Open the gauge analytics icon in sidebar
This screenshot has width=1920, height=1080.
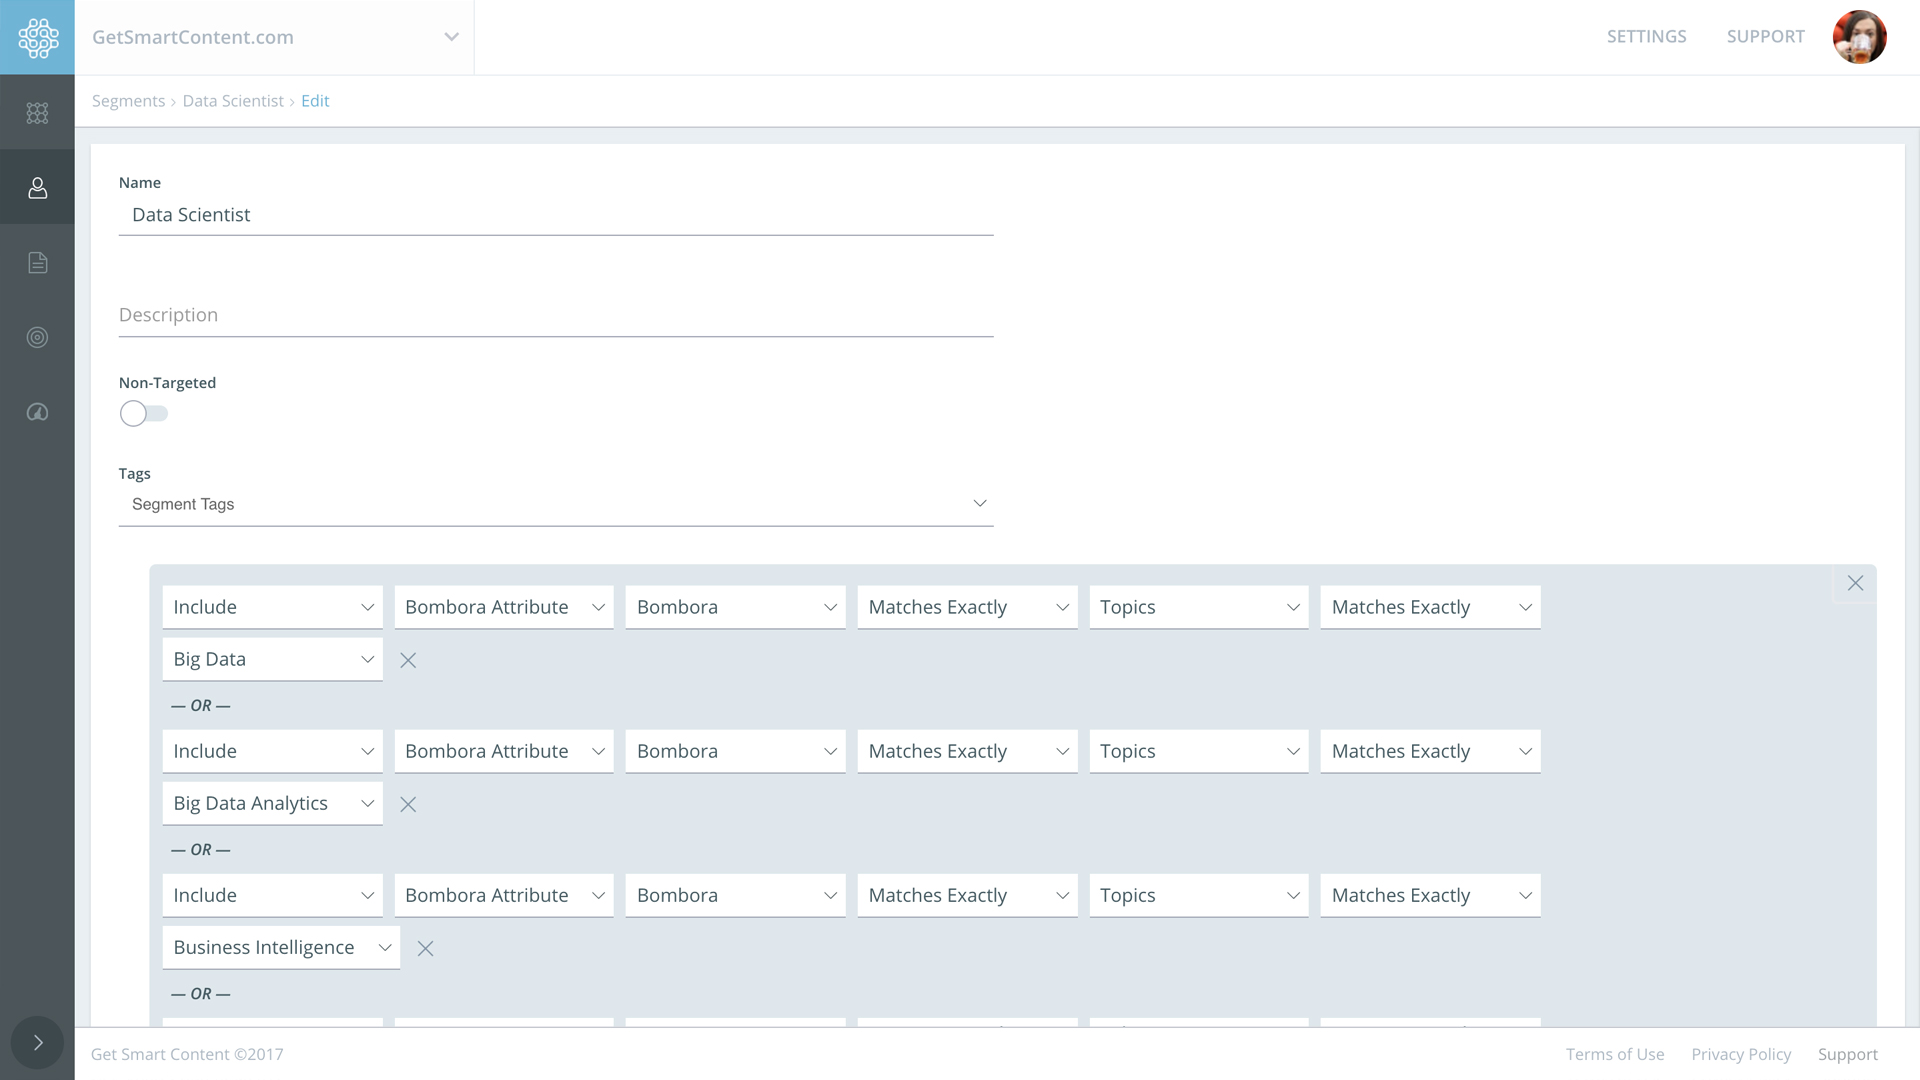37,412
